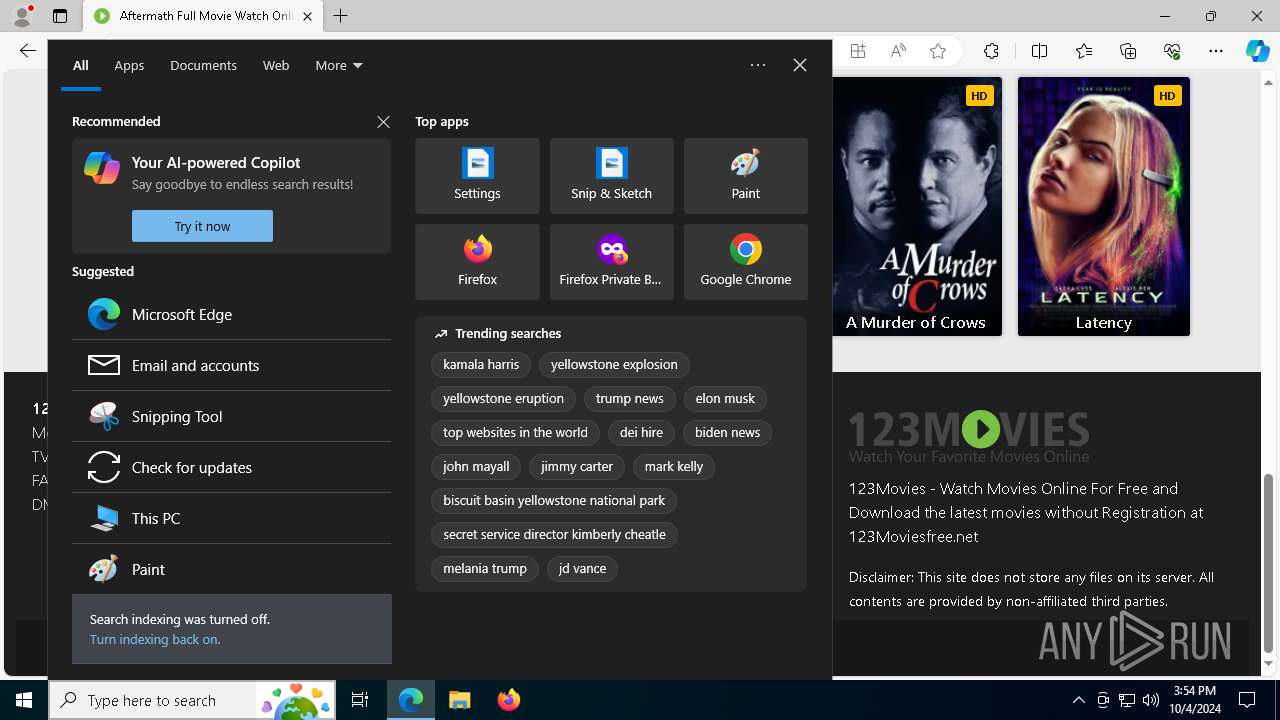This screenshot has height=720, width=1280.
Task: Open Firefox from the taskbar
Action: [509, 700]
